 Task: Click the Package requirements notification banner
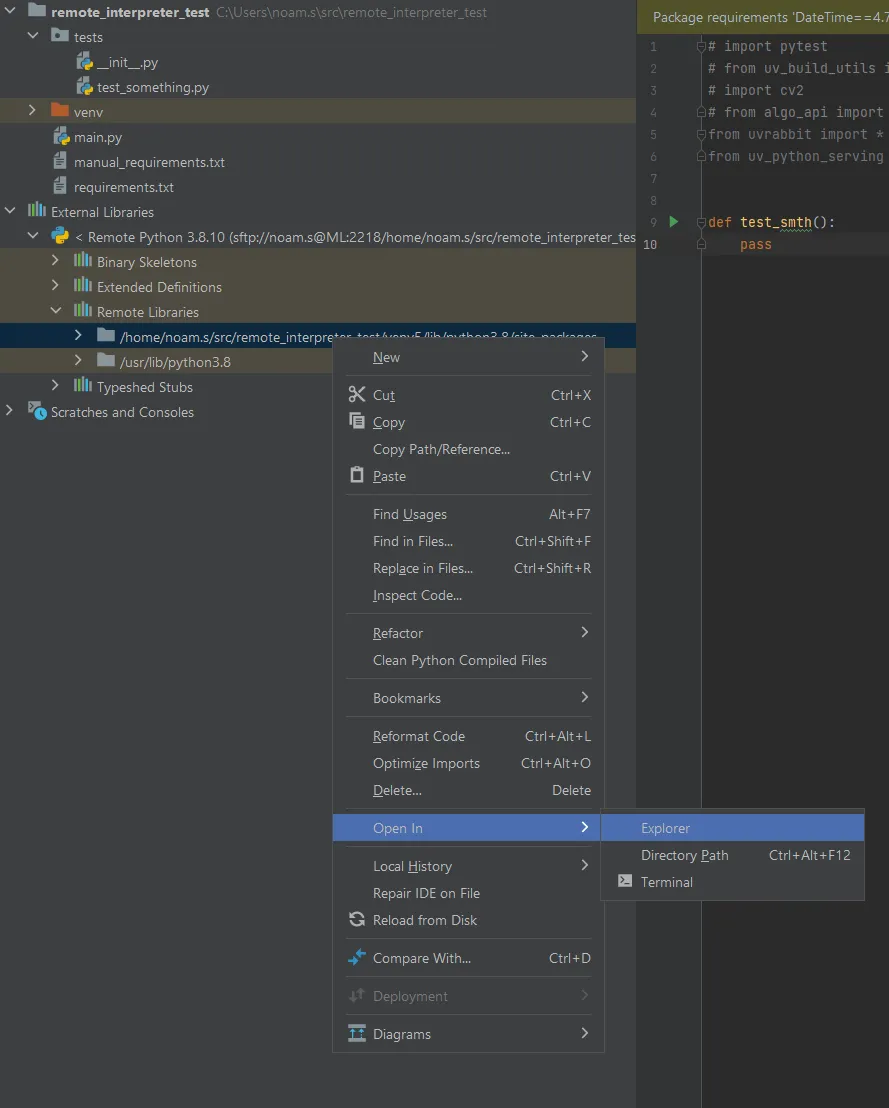click(763, 17)
